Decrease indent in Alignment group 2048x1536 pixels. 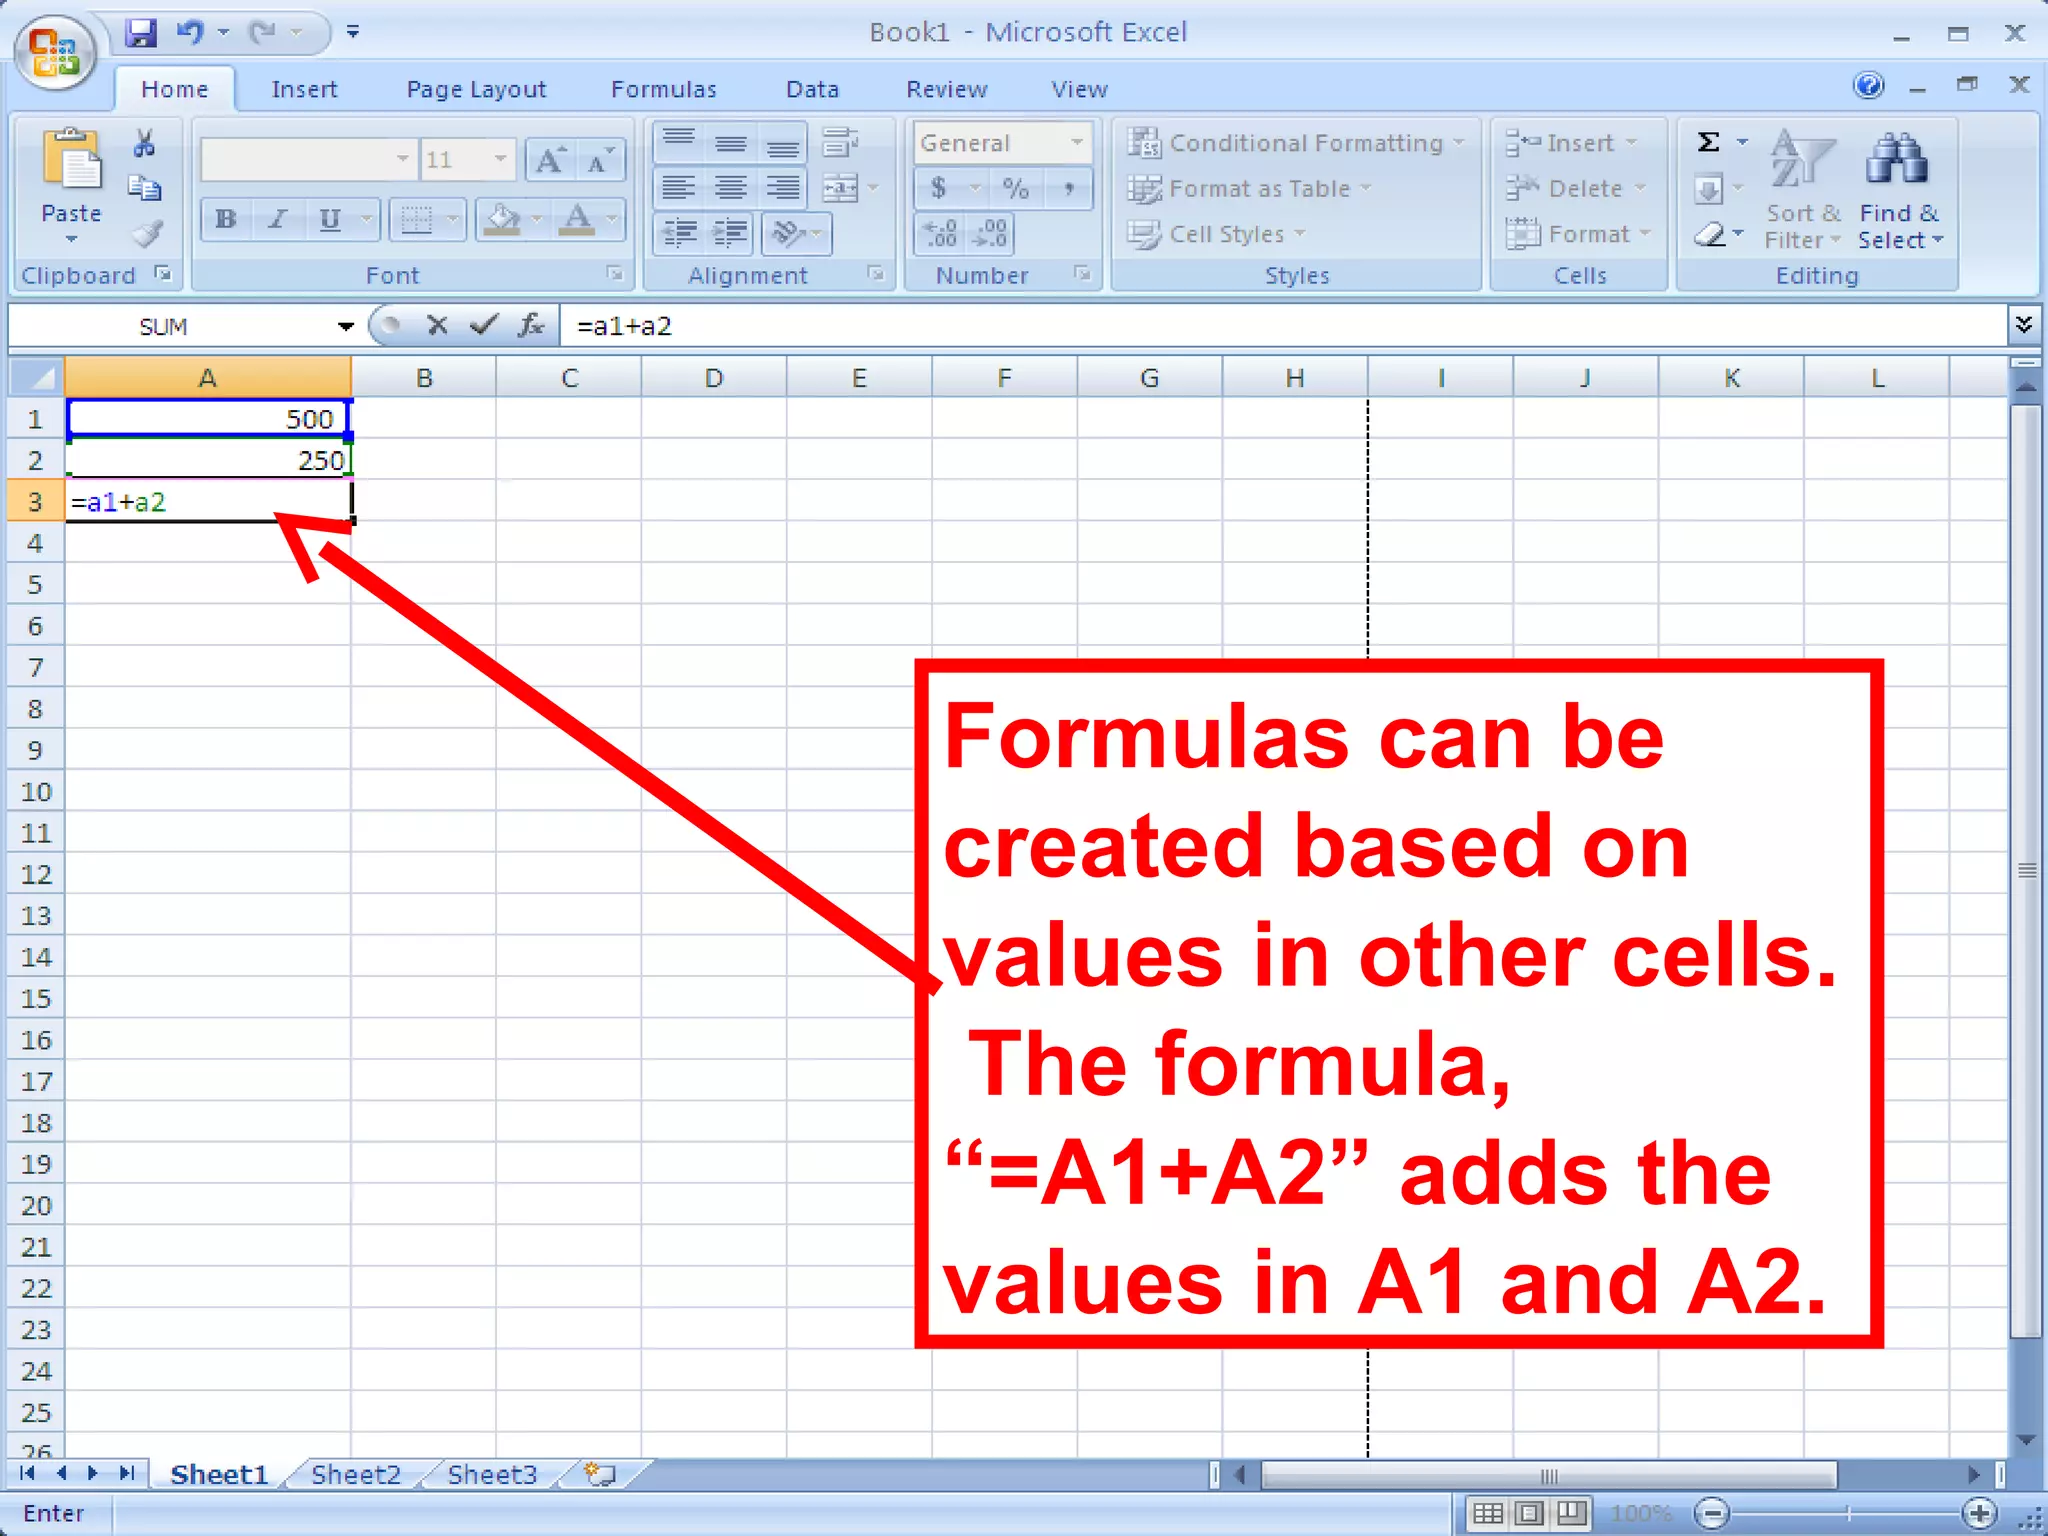679,234
